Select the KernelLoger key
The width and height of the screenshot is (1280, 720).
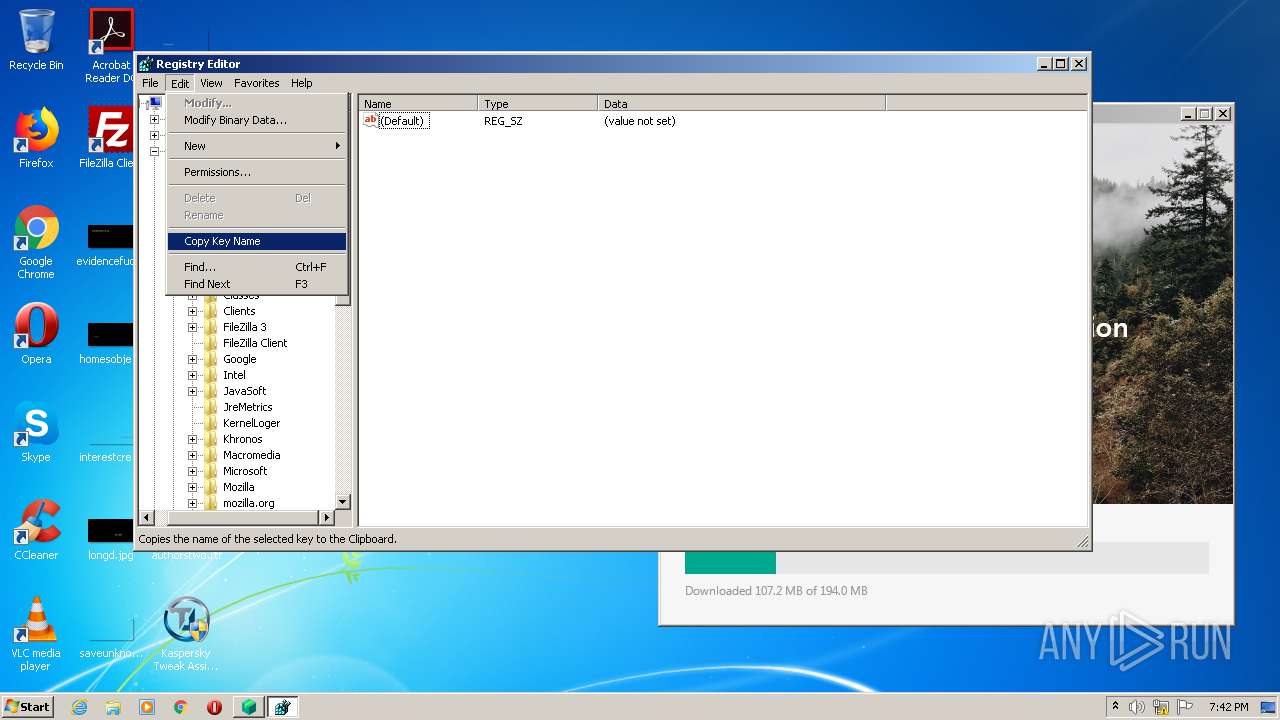[251, 423]
